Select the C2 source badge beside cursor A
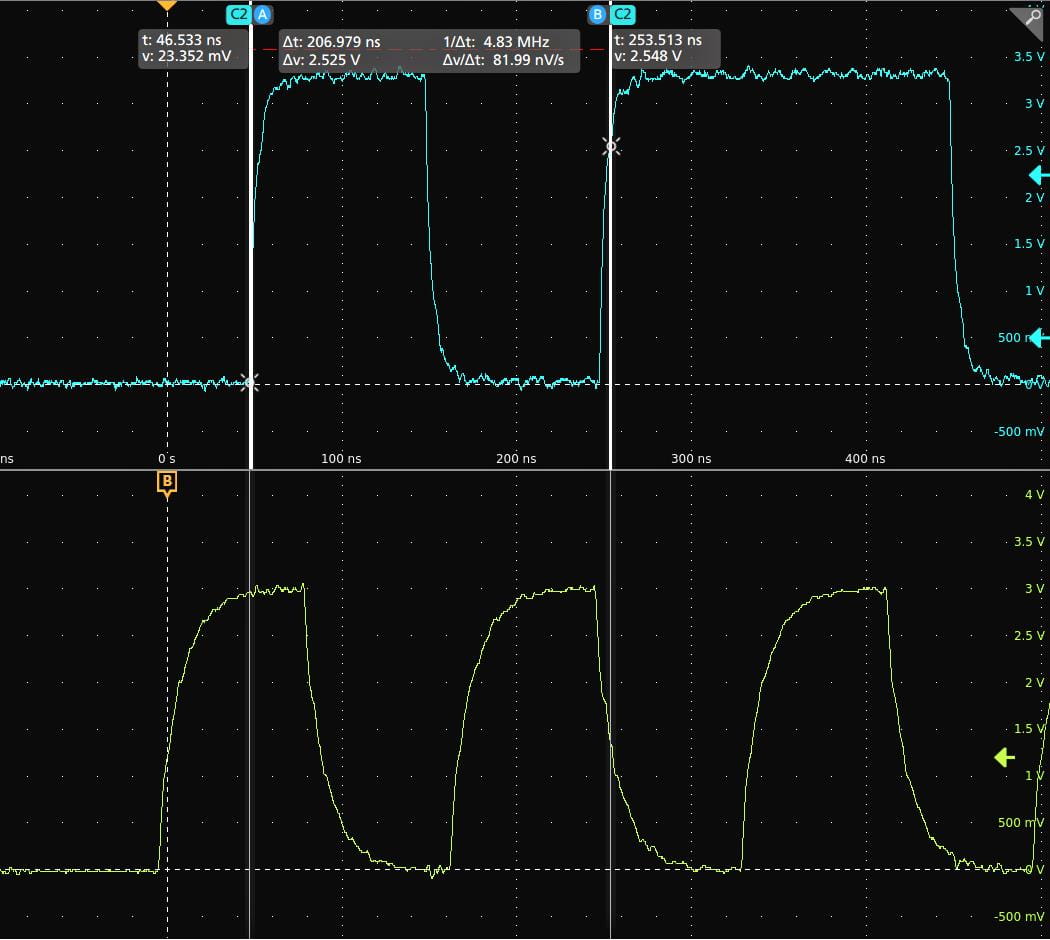The height and width of the screenshot is (940, 1050). 237,14
